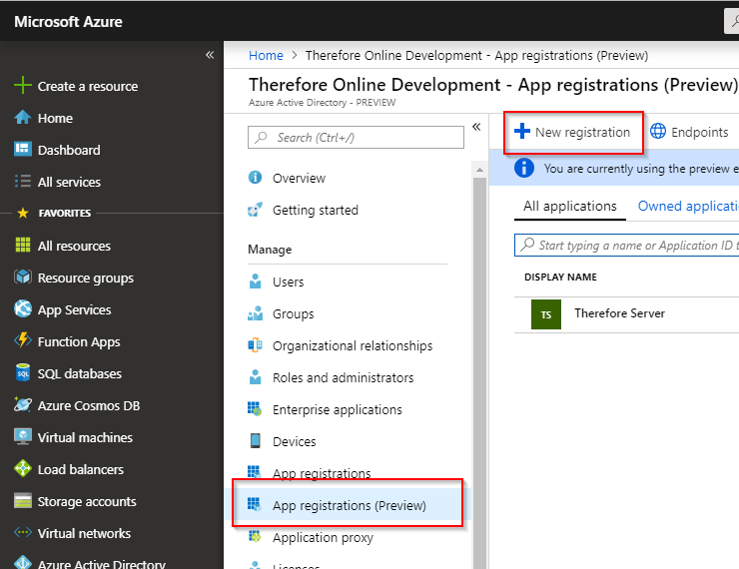Click the Endpoints globe icon
This screenshot has width=739, height=569.
coord(658,132)
